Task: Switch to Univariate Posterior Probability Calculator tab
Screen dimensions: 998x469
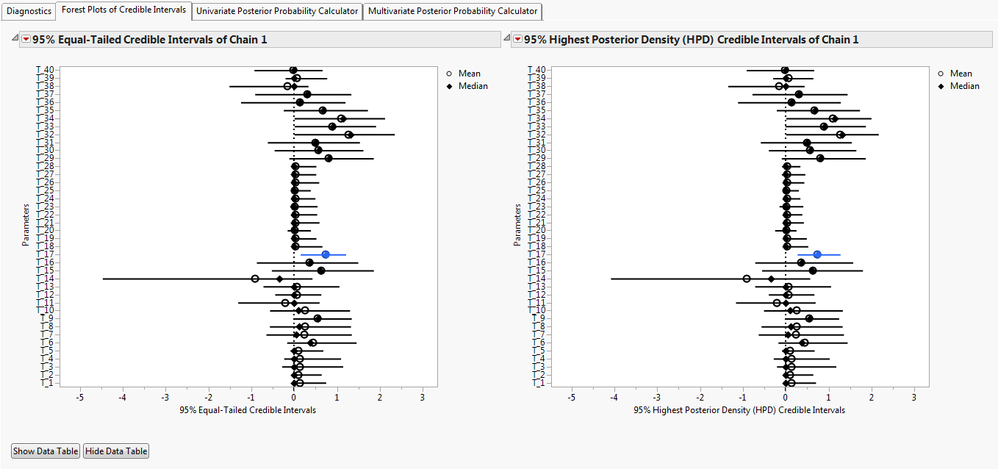Action: (x=277, y=11)
